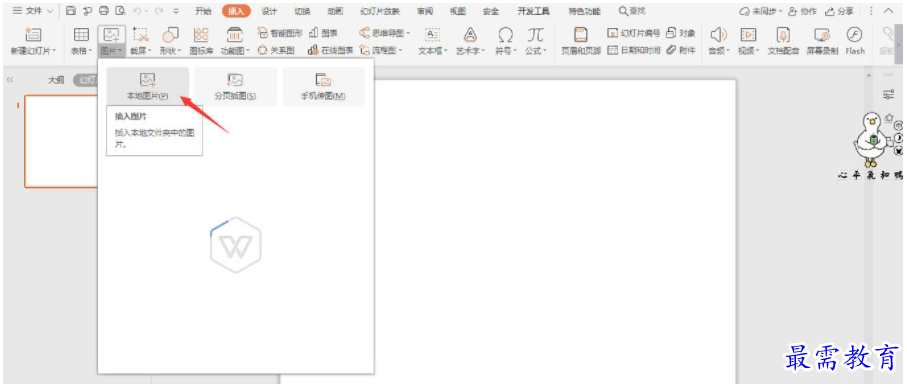Click the 公式 (Equation) pi icon

tap(536, 35)
